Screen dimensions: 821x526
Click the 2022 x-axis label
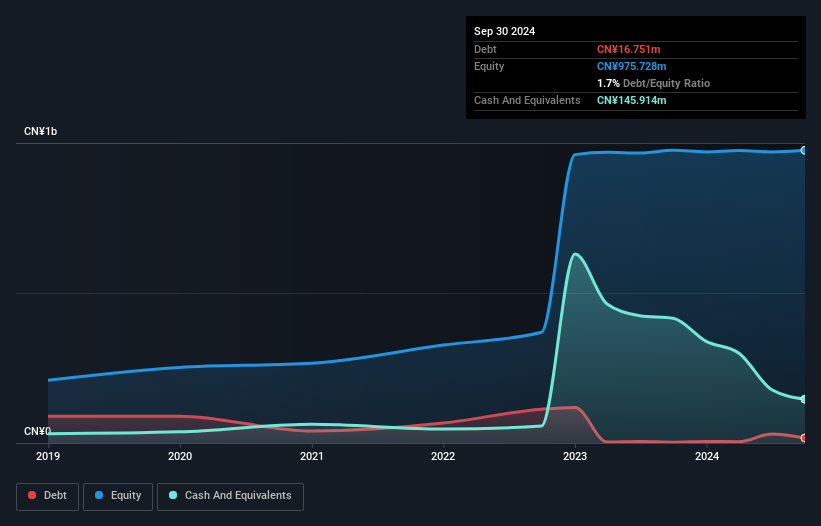click(x=443, y=456)
